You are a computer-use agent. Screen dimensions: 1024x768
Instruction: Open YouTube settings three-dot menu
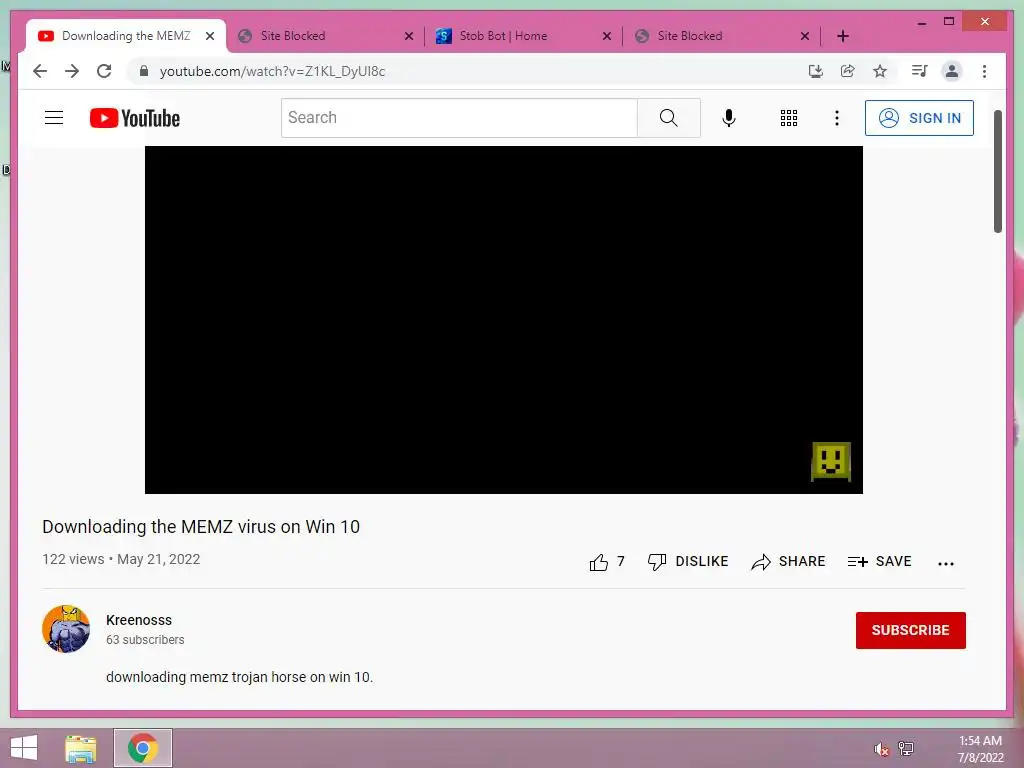coord(837,118)
